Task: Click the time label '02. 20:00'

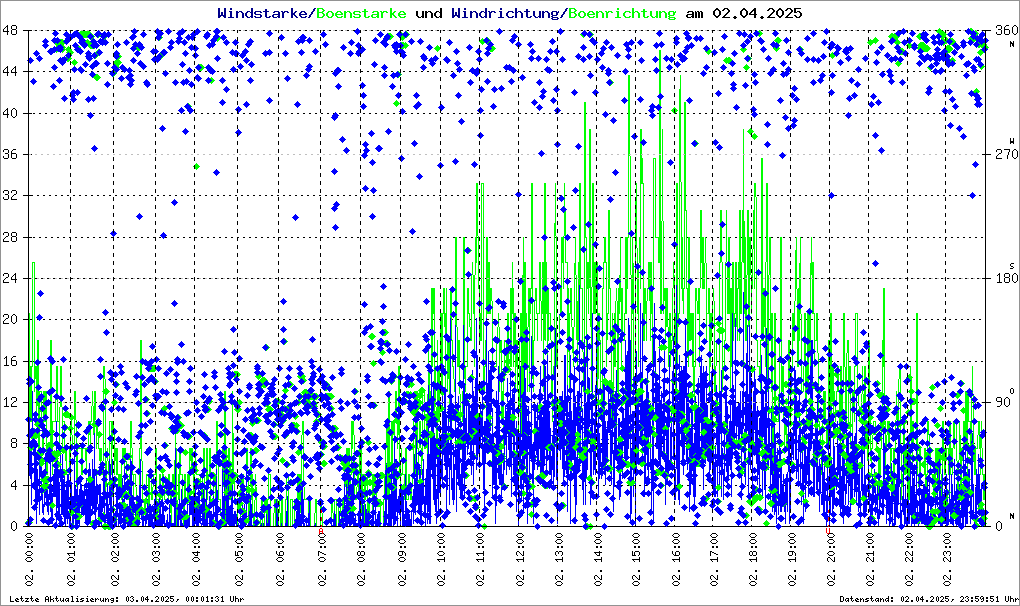Action: pos(833,559)
